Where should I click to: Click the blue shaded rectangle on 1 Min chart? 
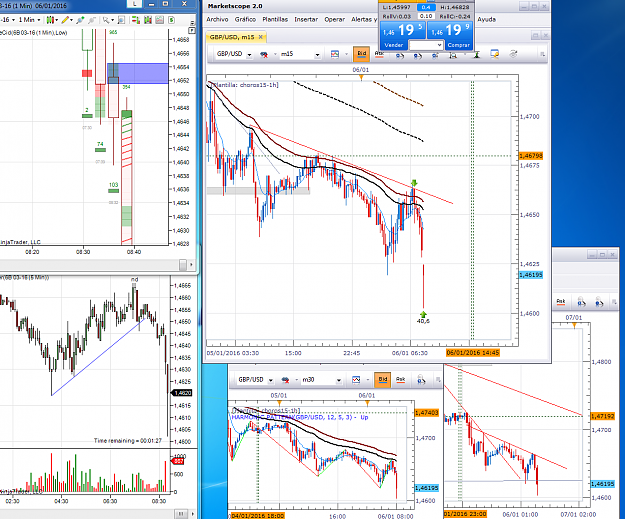click(138, 73)
